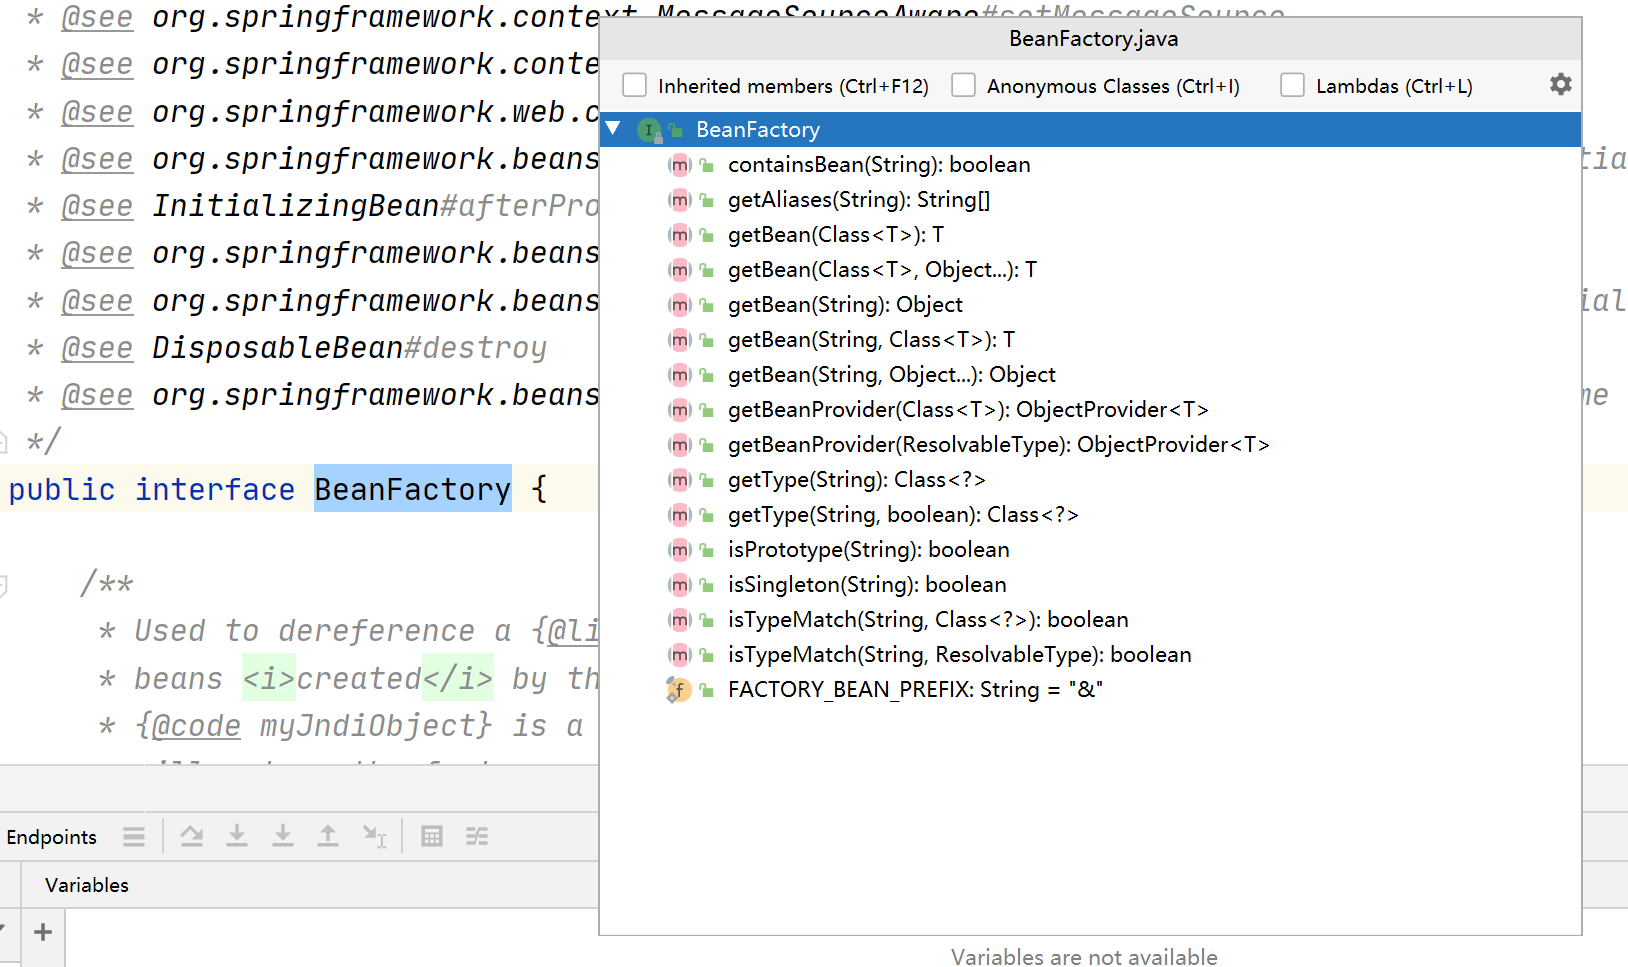Select getBean(String, Object...): Object row
This screenshot has width=1628, height=967.
[x=1090, y=375]
